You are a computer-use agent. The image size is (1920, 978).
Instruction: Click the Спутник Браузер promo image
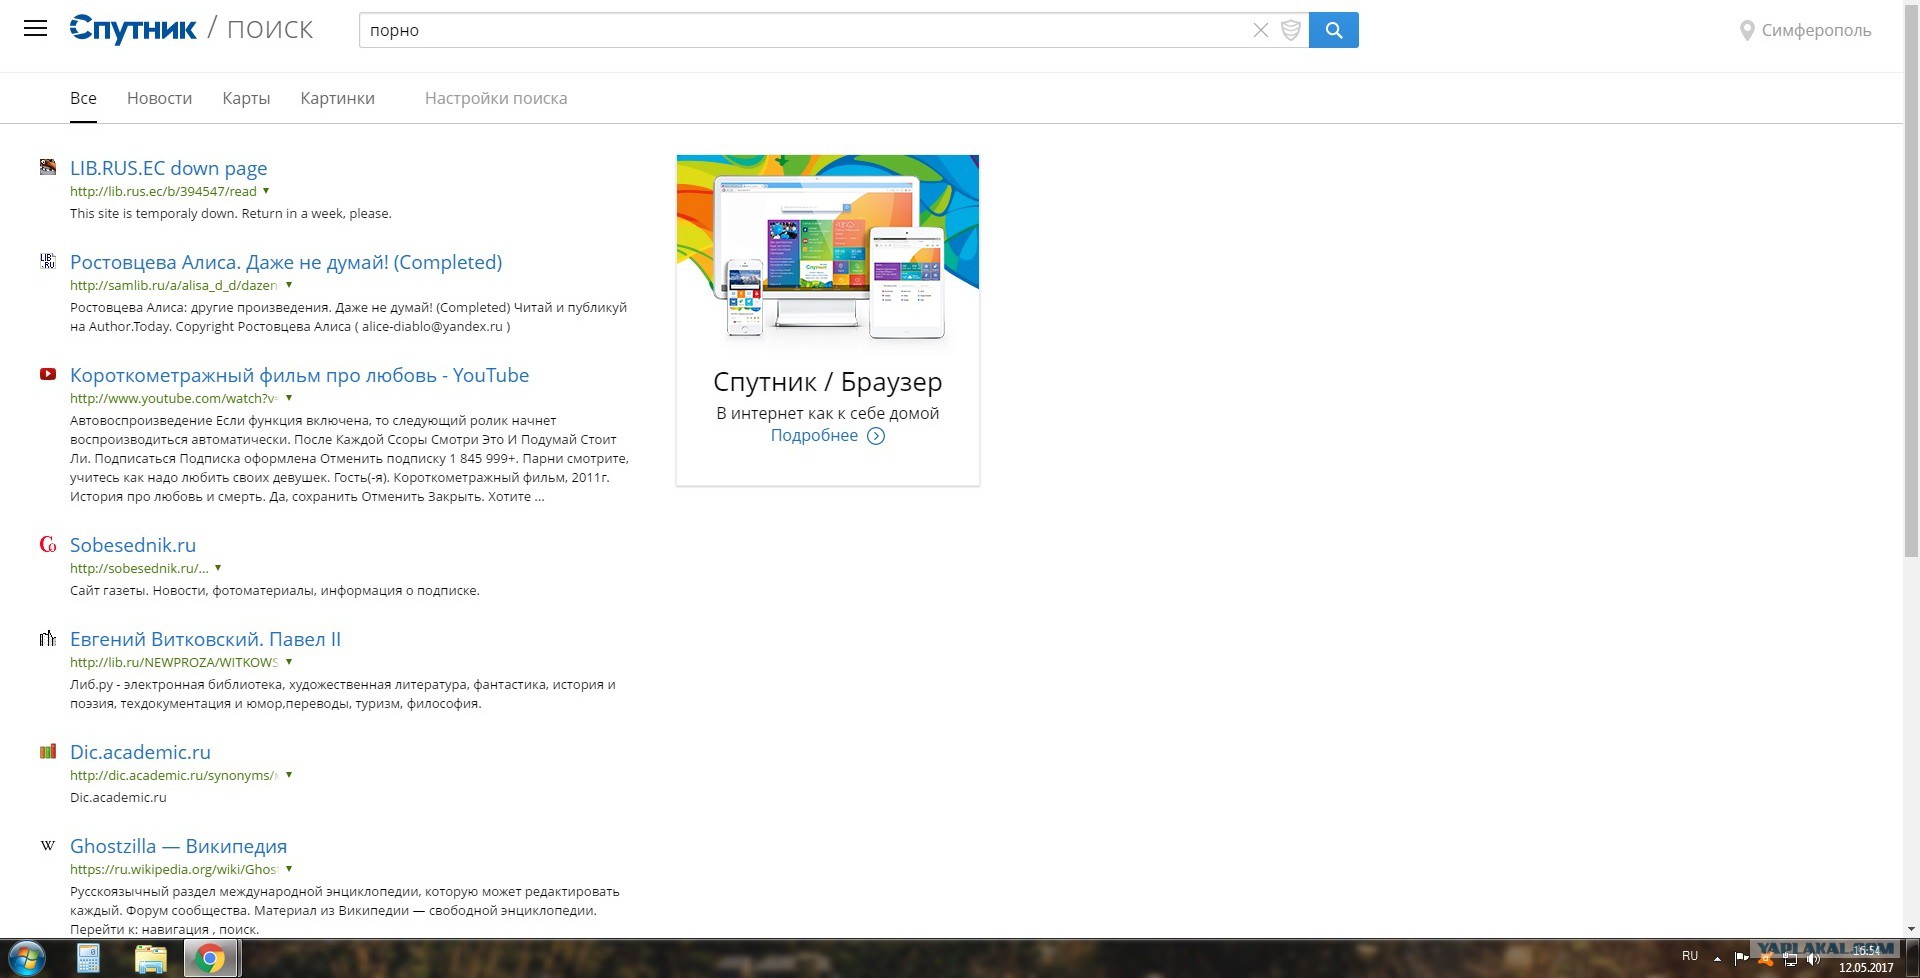coord(828,251)
